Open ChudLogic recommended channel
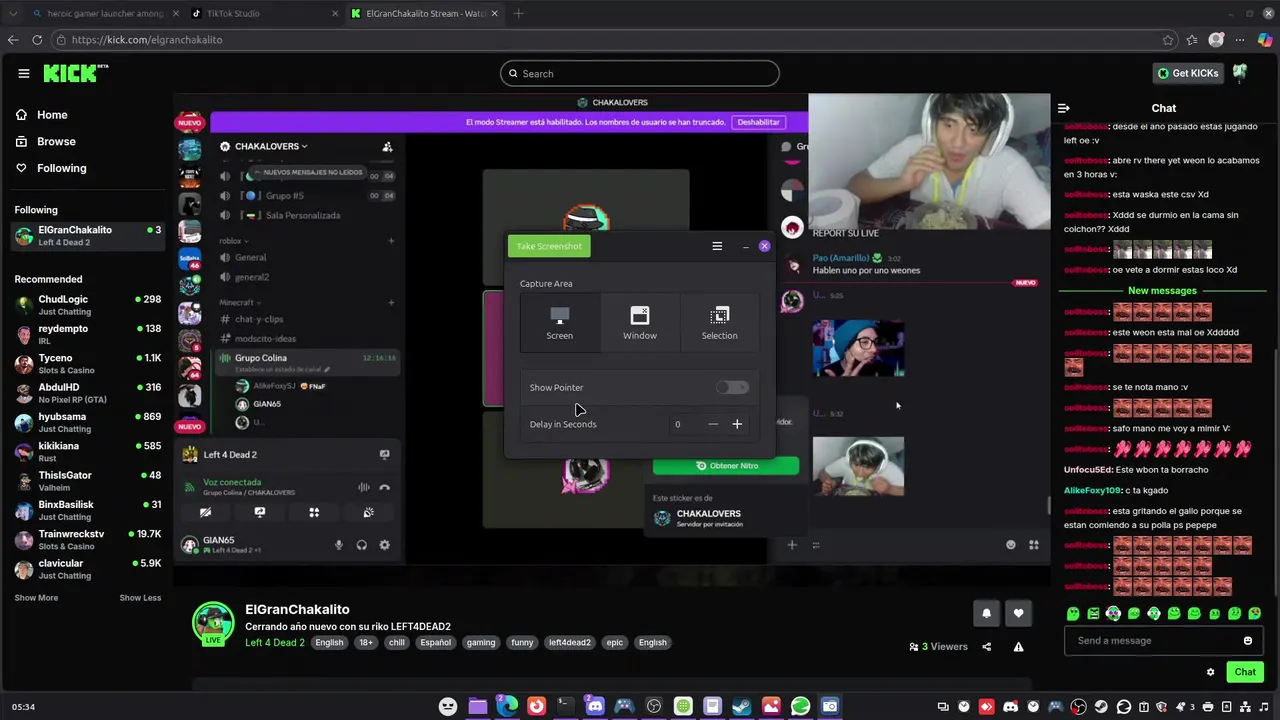 (x=88, y=305)
